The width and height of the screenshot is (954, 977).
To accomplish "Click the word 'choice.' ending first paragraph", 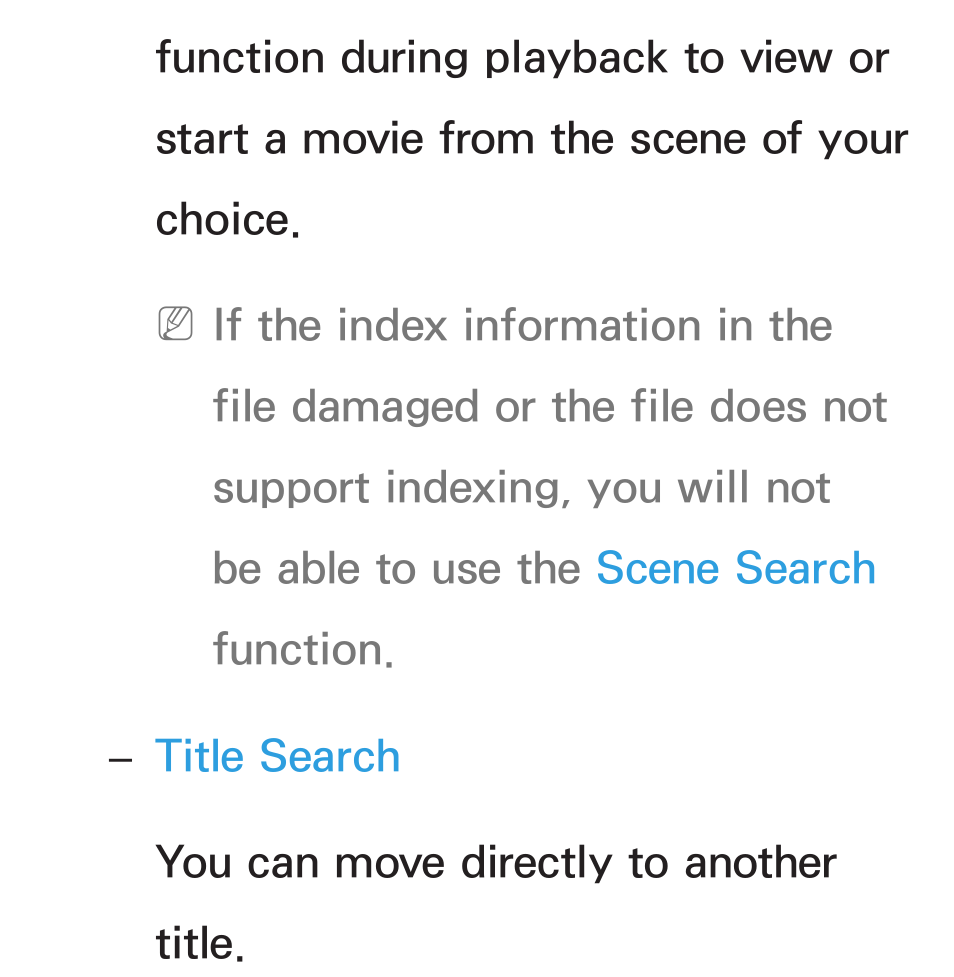I will pos(228,220).
